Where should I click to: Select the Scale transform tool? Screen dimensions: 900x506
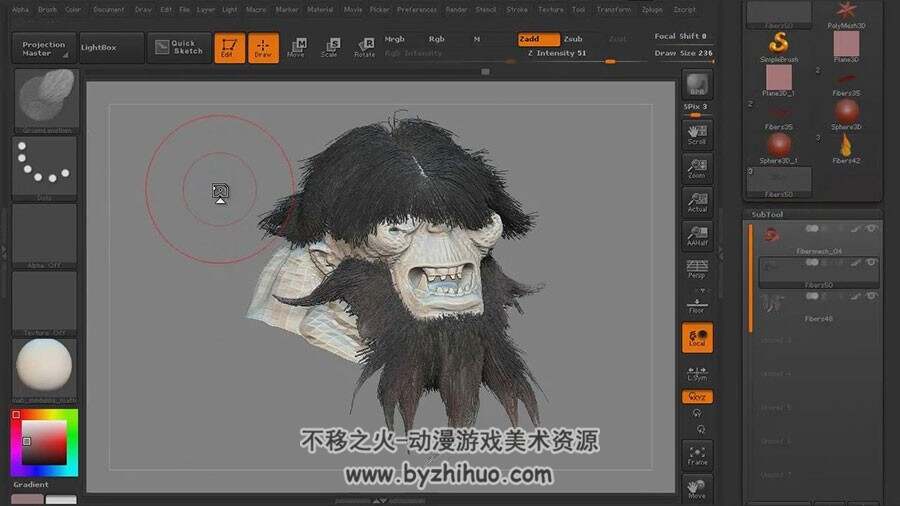330,48
